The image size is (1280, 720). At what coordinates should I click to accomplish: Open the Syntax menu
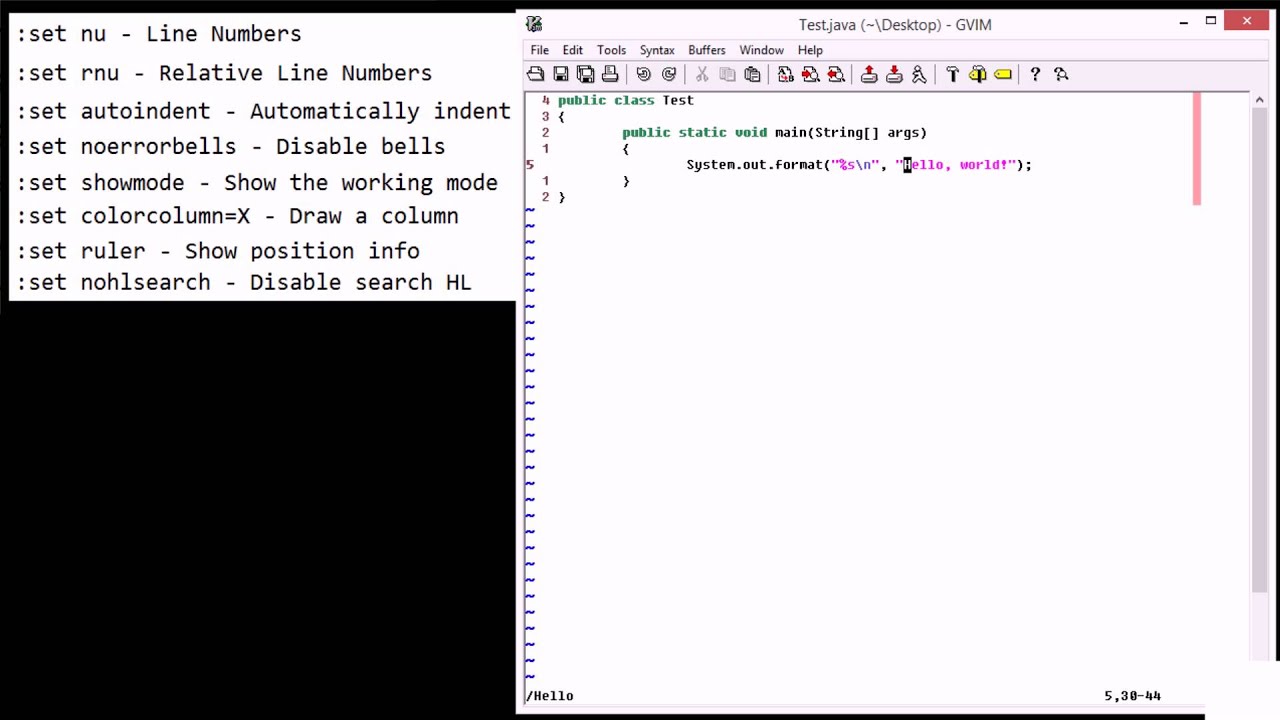point(657,50)
